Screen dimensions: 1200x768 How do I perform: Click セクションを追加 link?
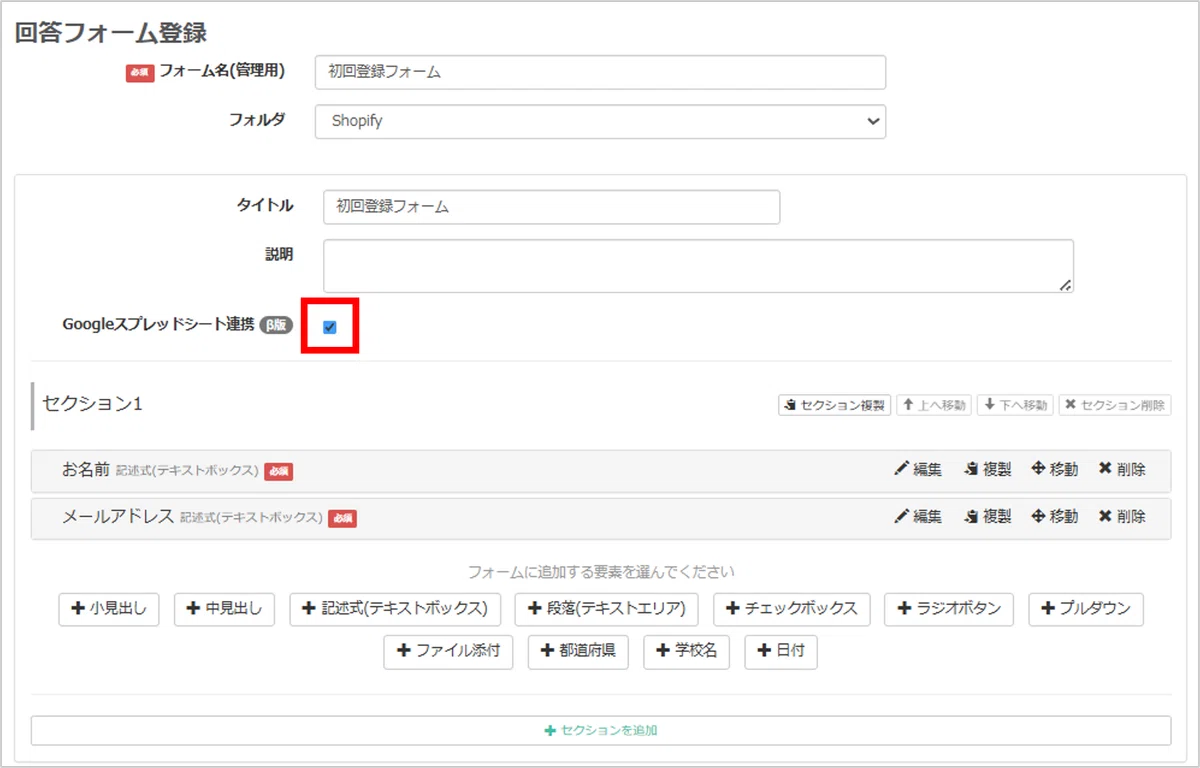pos(601,731)
